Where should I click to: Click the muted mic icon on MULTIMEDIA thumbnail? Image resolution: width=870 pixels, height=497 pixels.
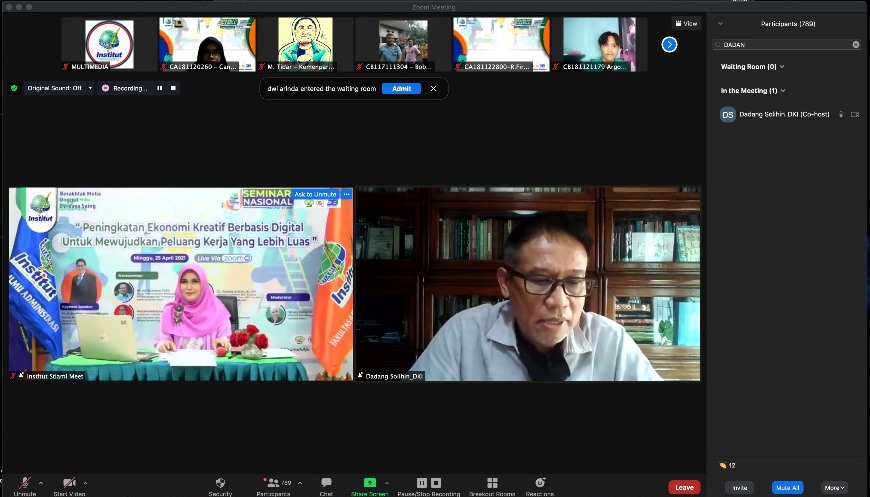[65, 67]
